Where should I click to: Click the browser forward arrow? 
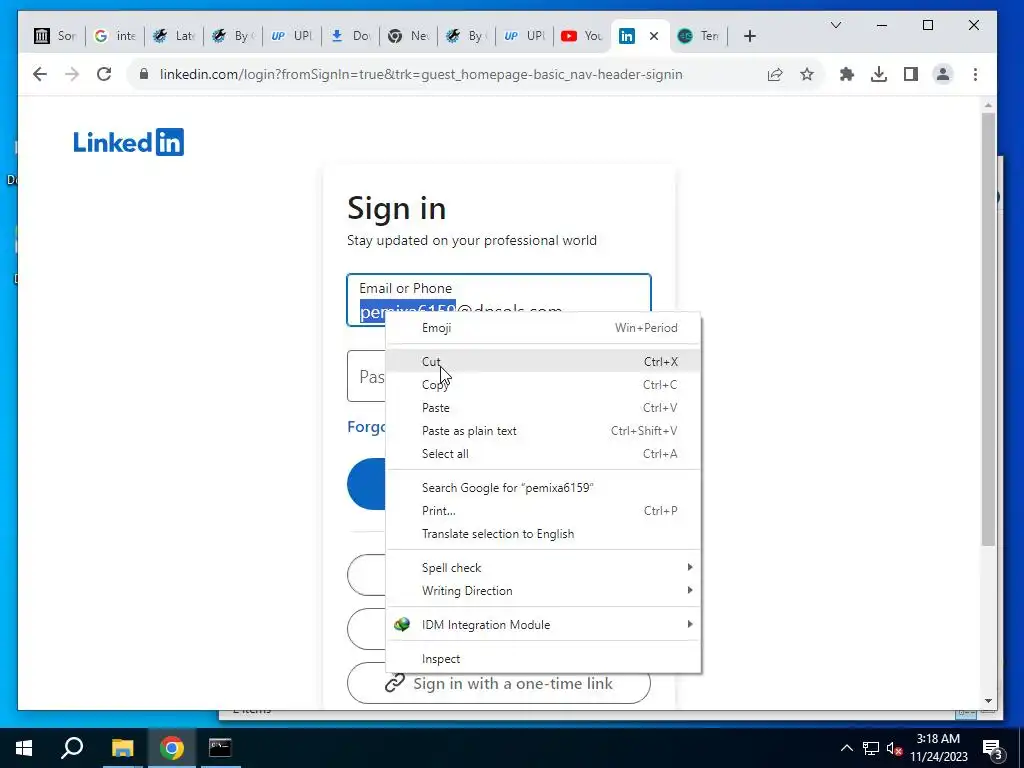pos(72,74)
